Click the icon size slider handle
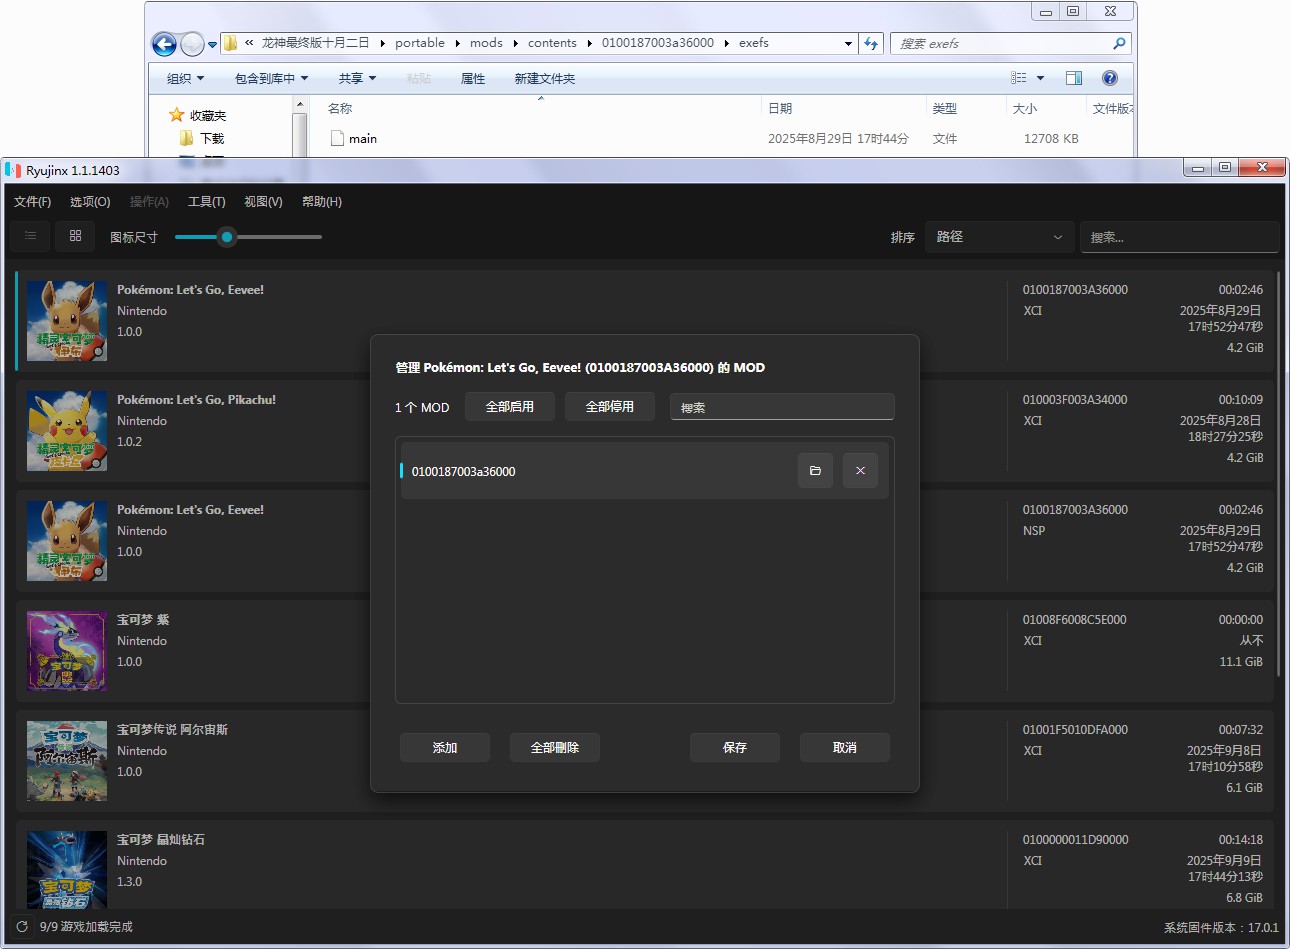The height and width of the screenshot is (949, 1290). click(227, 237)
